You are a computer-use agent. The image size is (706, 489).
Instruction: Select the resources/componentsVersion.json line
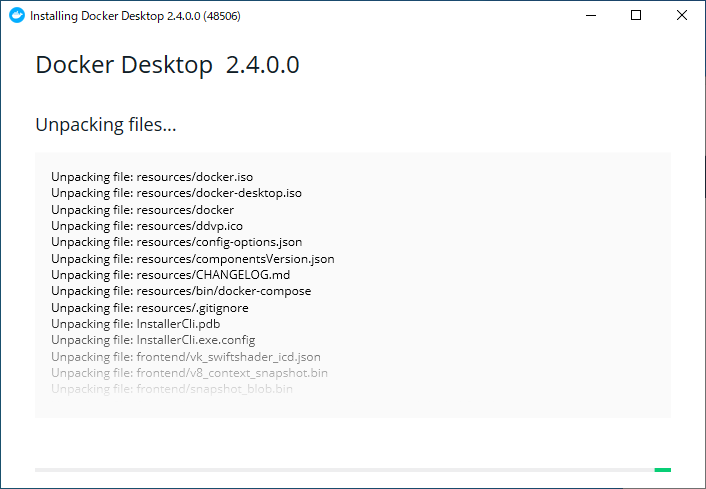[193, 259]
